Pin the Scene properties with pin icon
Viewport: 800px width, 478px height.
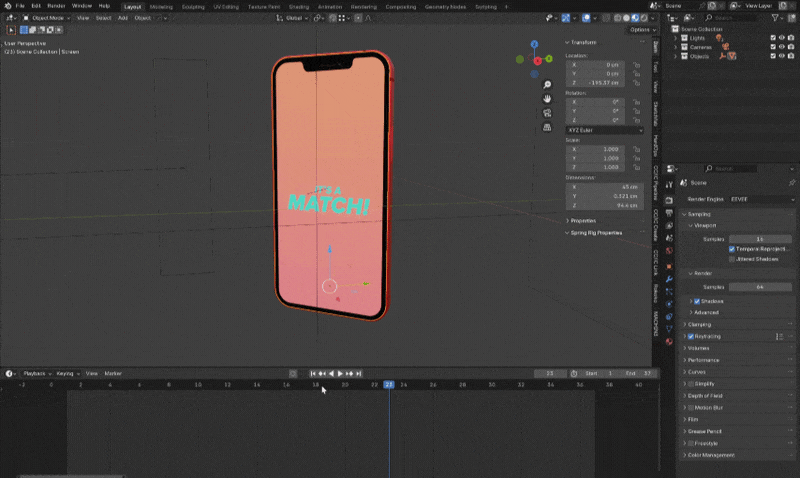791,183
